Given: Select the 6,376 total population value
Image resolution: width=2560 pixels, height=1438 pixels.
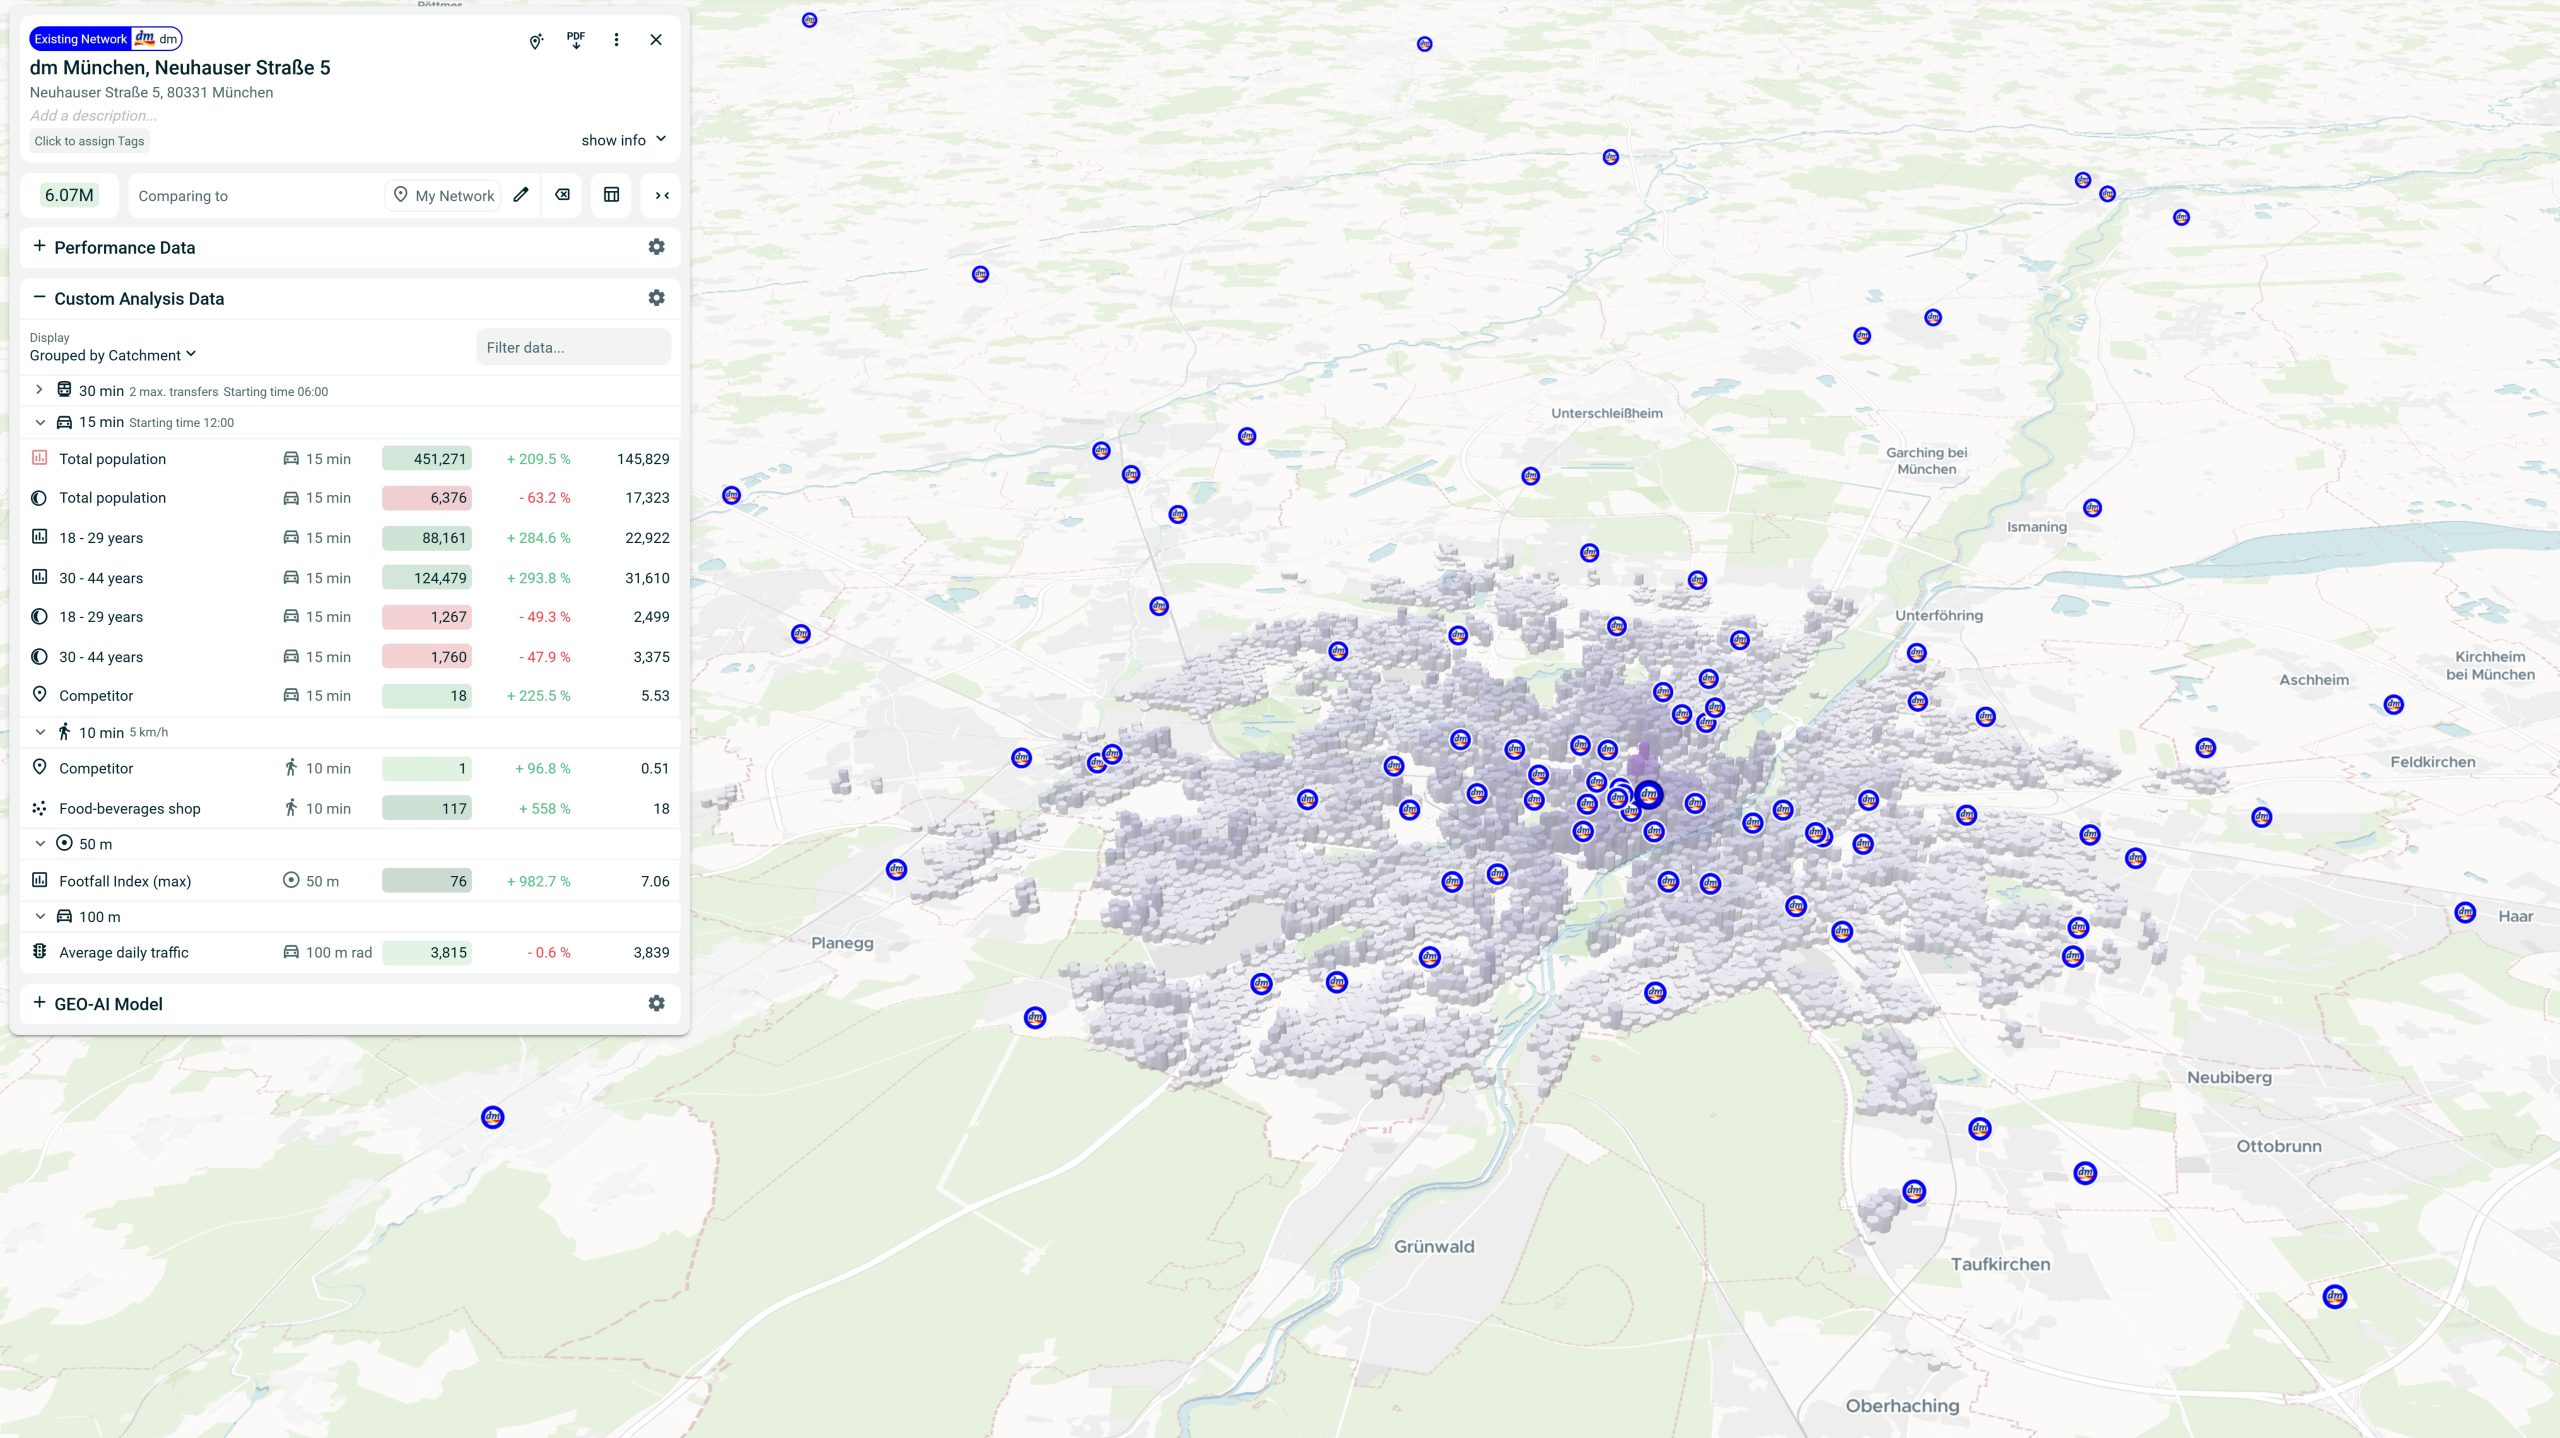Looking at the screenshot, I should click(427, 498).
